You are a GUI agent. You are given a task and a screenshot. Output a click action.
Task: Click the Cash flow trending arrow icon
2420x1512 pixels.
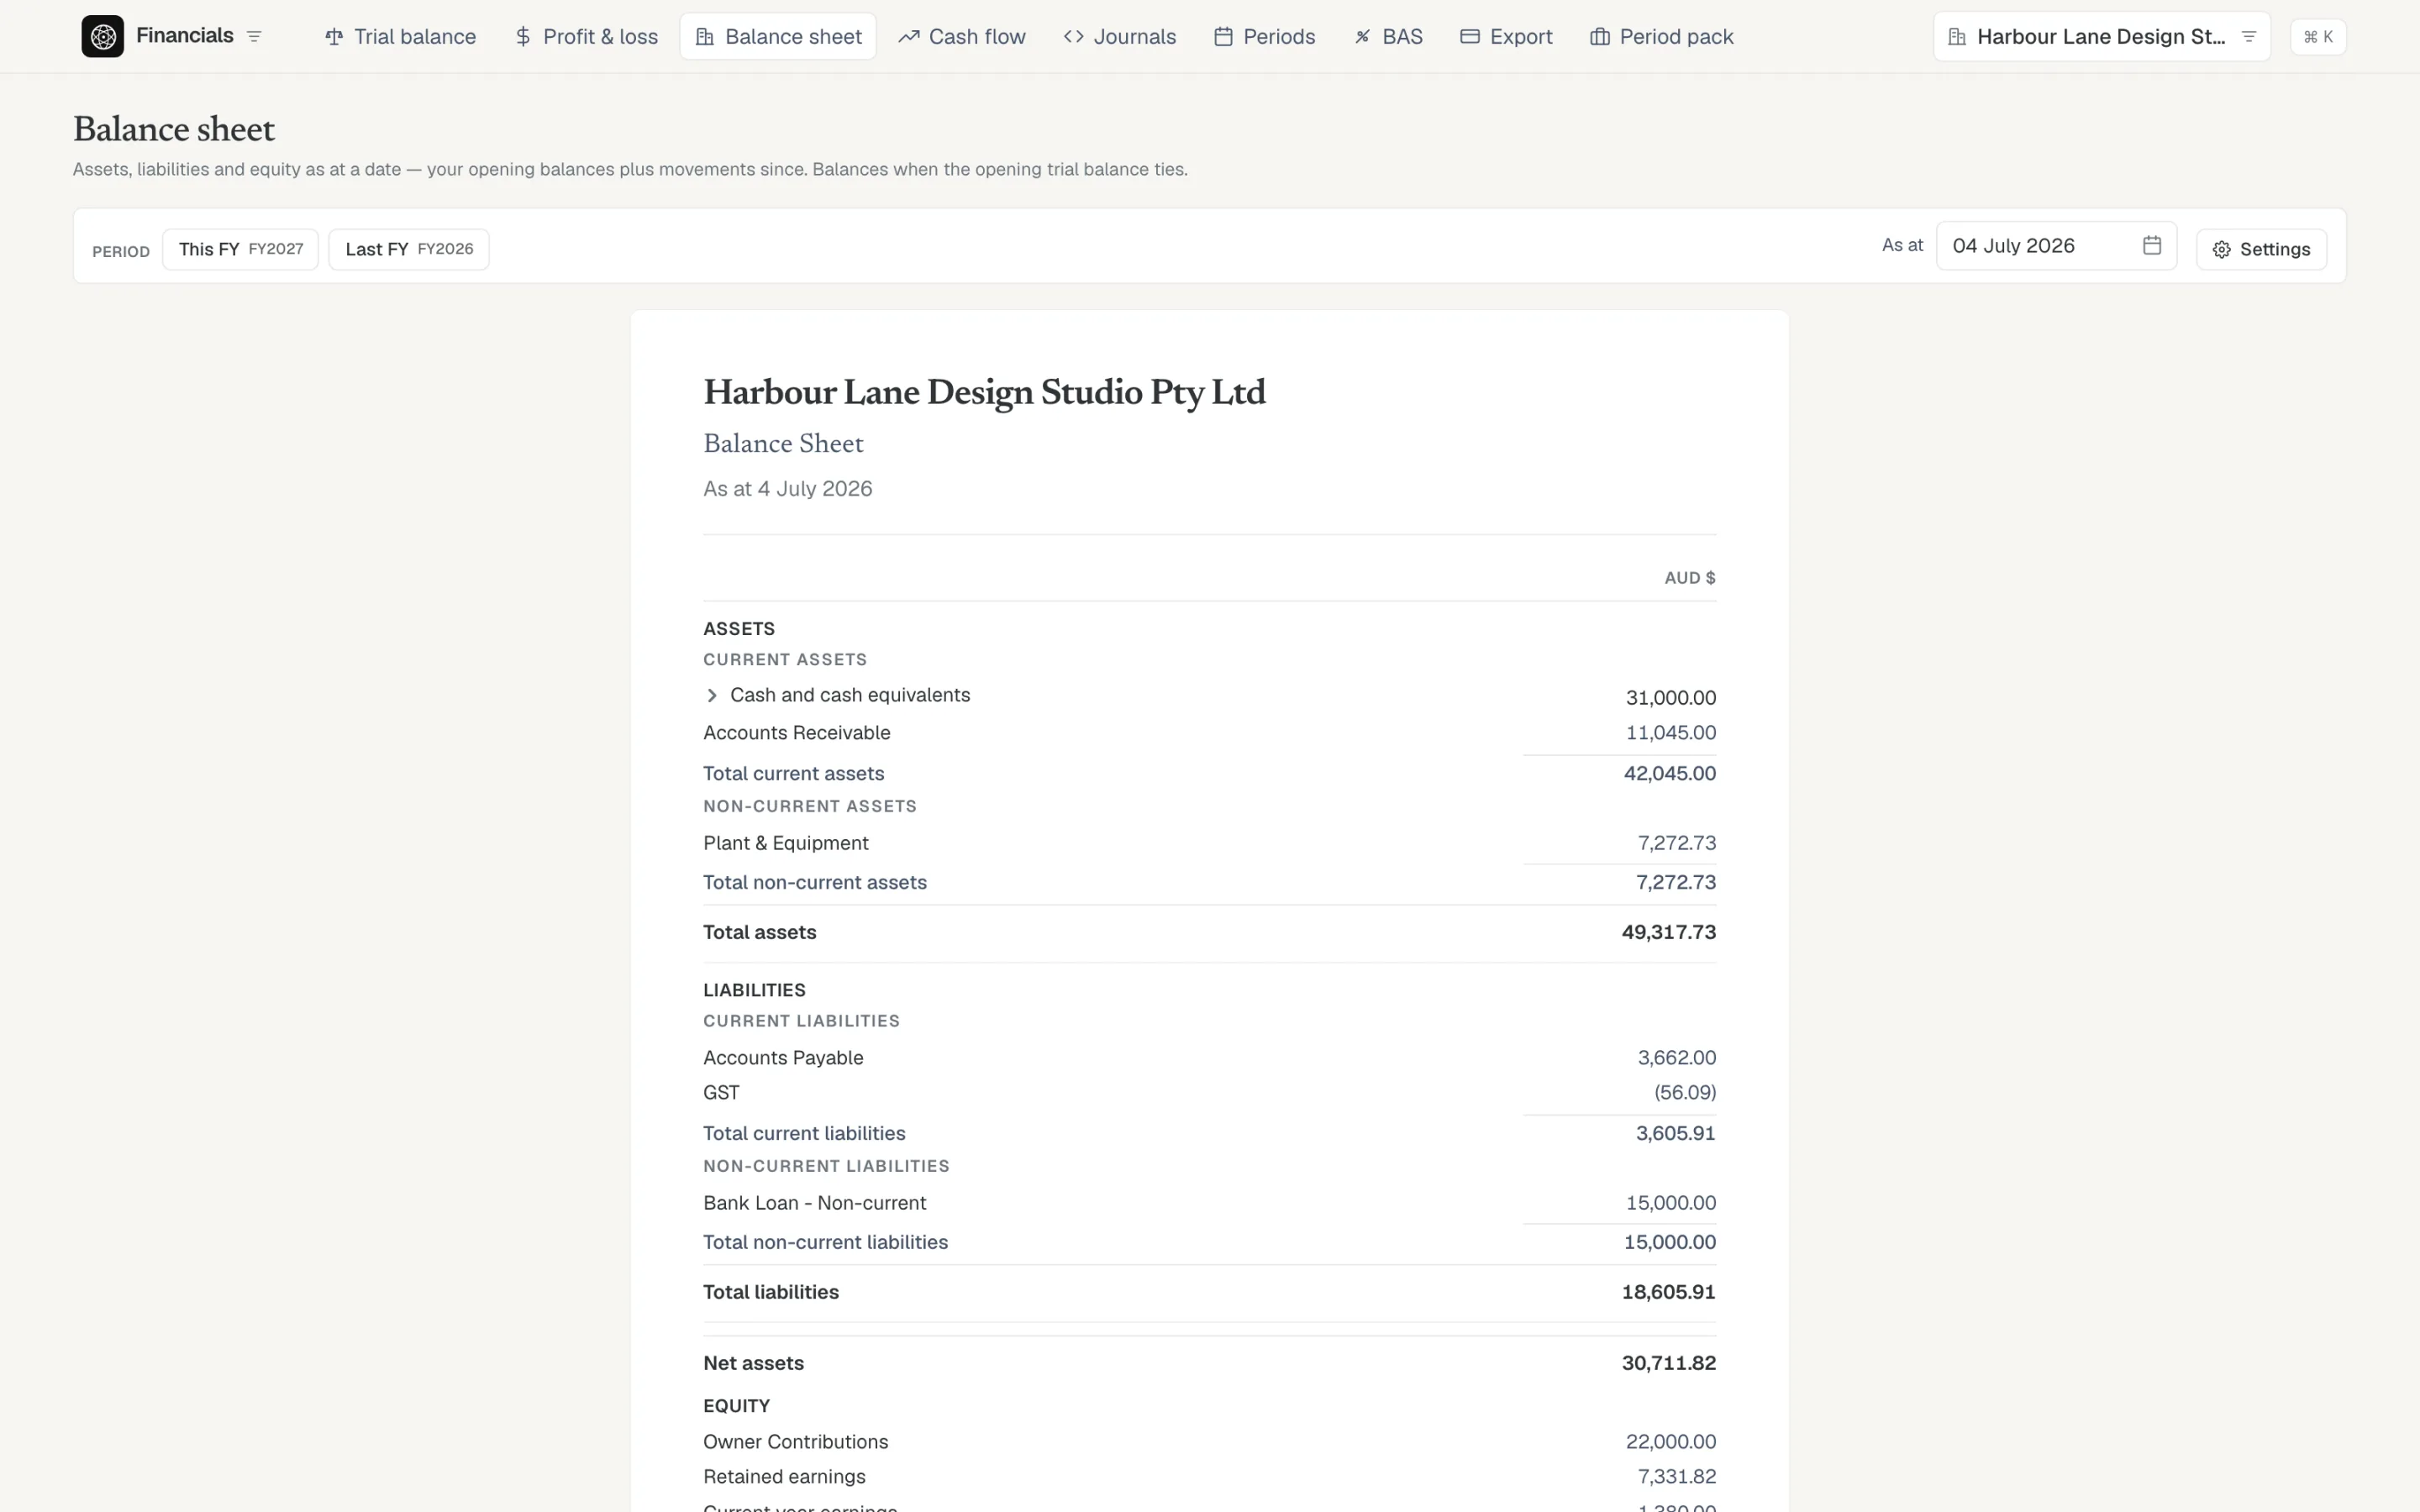pyautogui.click(x=909, y=37)
